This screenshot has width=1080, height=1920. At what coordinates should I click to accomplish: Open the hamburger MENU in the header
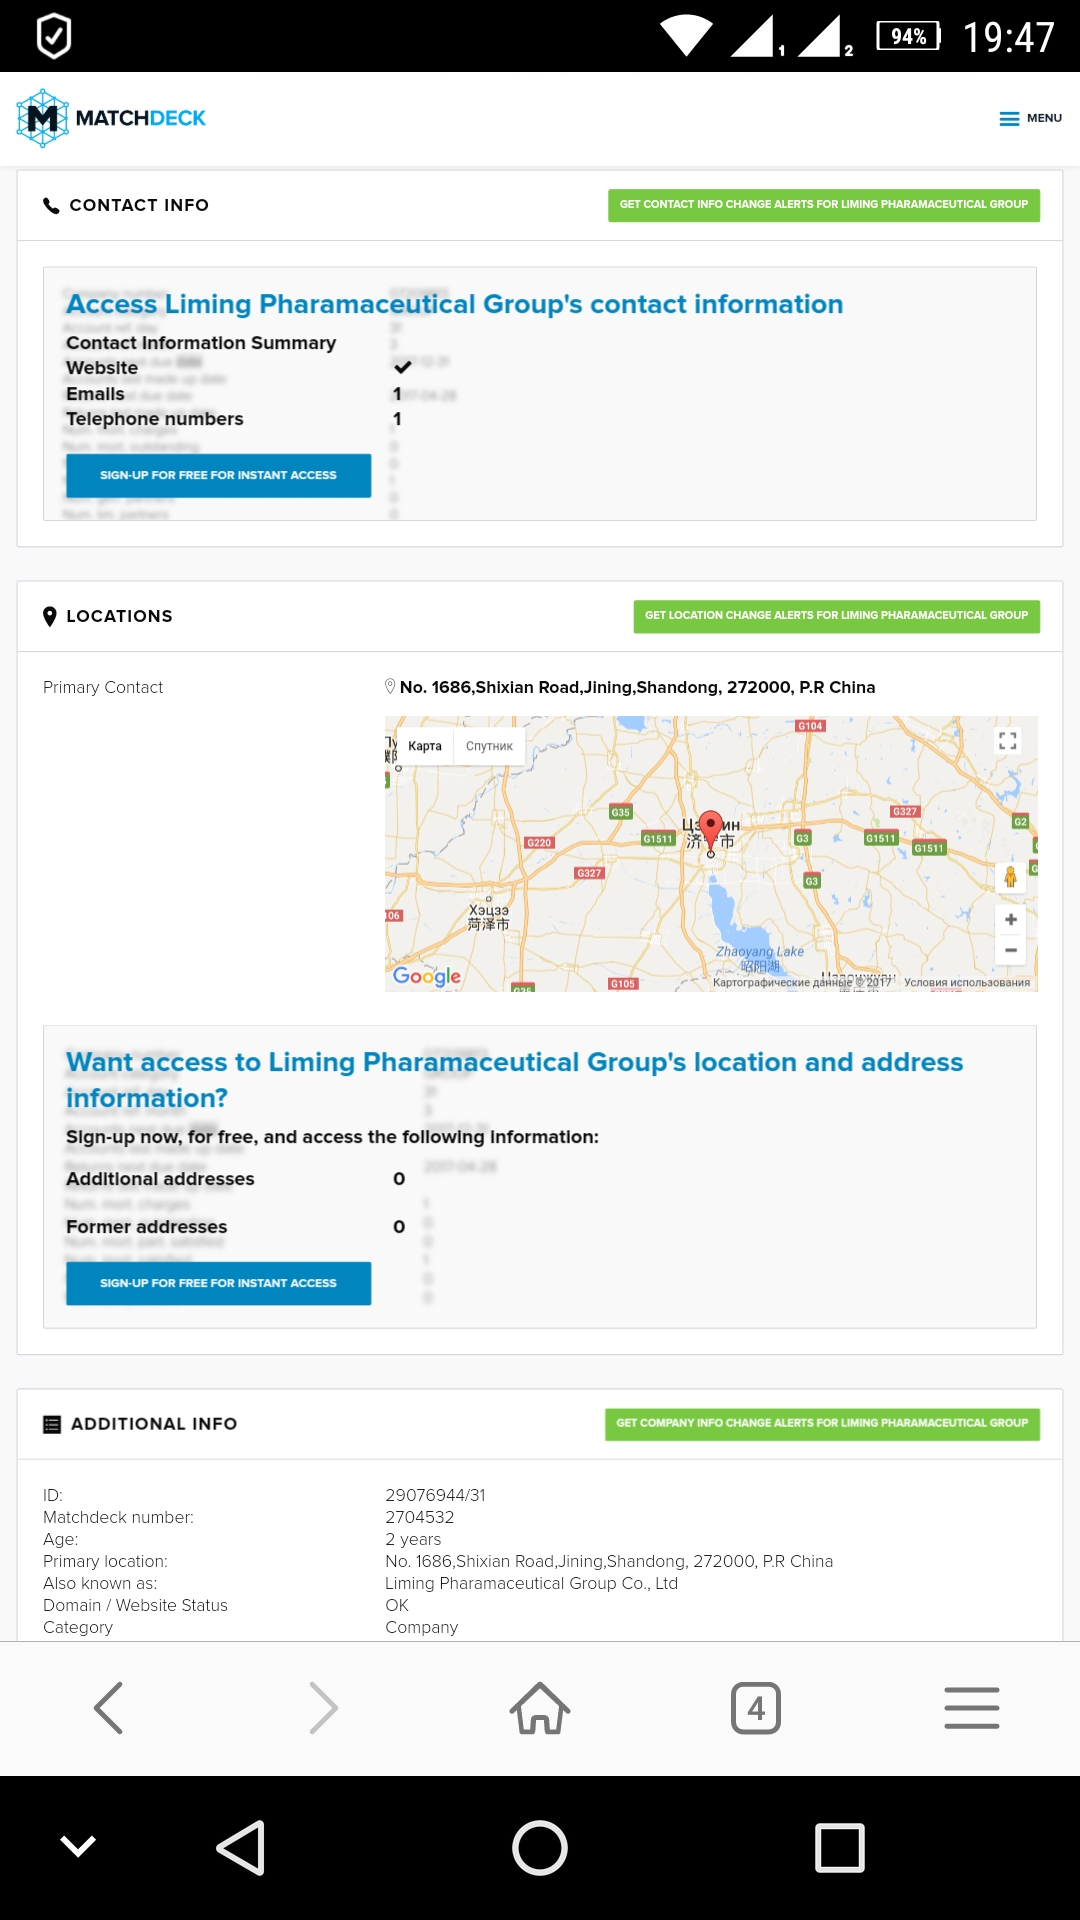tap(1030, 118)
